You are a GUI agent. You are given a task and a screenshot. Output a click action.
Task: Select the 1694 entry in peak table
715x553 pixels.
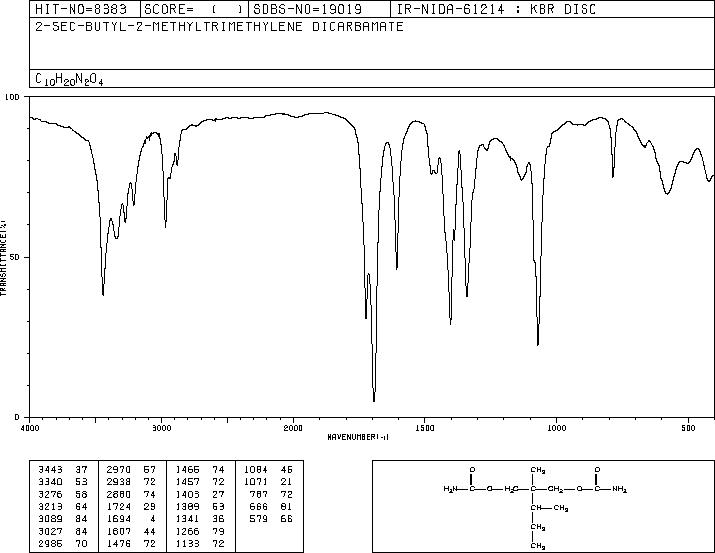click(119, 519)
